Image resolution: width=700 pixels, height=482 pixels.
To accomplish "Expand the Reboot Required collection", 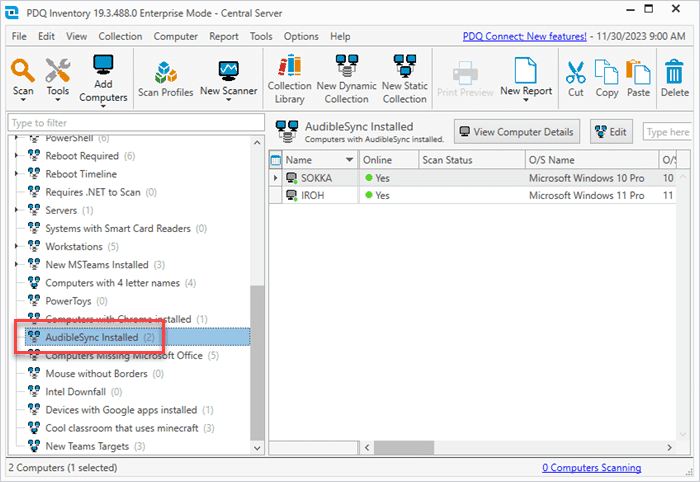I will (x=17, y=156).
